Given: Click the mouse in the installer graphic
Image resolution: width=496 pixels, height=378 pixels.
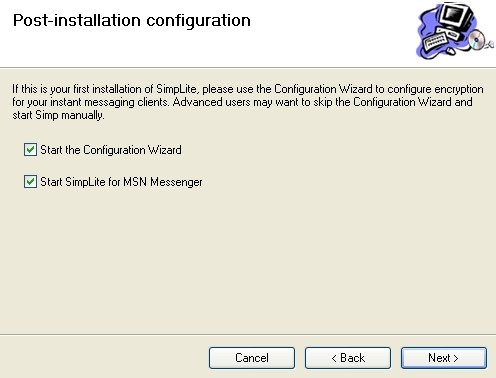Looking at the screenshot, I should pyautogui.click(x=451, y=51).
